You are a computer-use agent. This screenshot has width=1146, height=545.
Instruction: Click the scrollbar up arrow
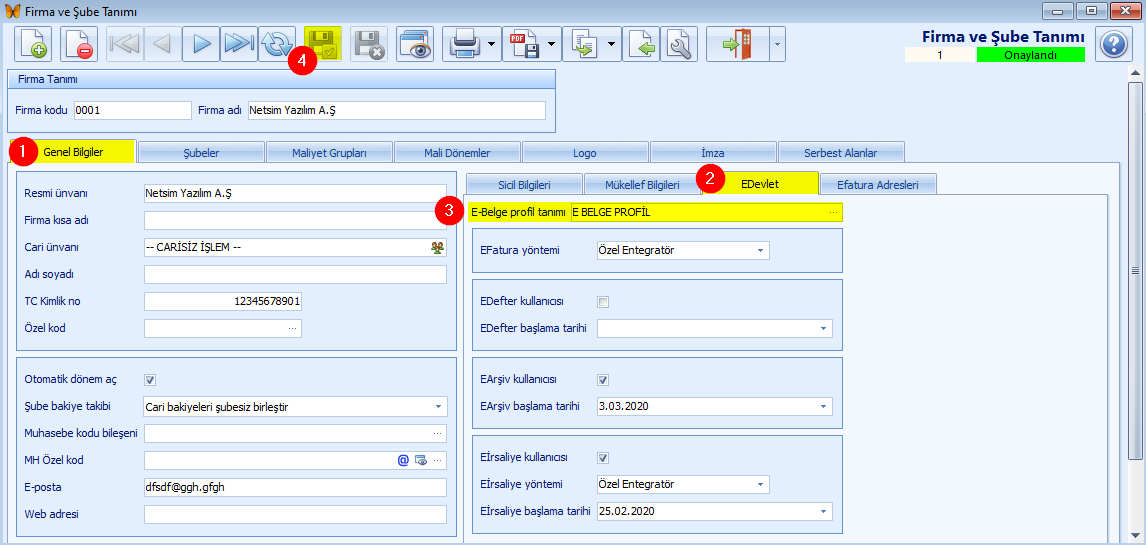click(x=1135, y=73)
